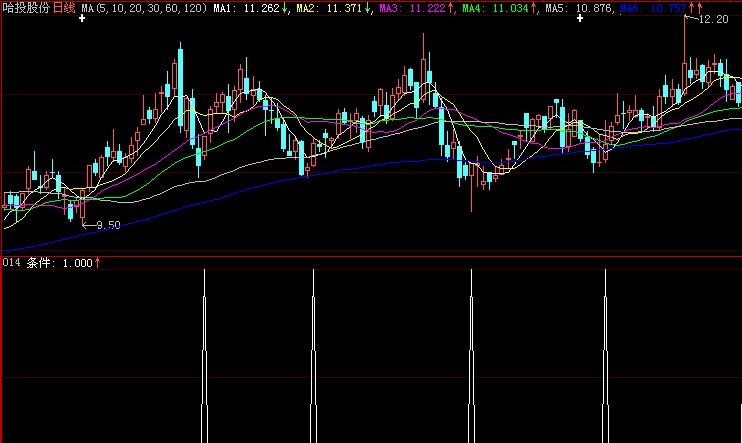Click the white plus marker near MA5
The height and width of the screenshot is (443, 742).
(x=577, y=18)
